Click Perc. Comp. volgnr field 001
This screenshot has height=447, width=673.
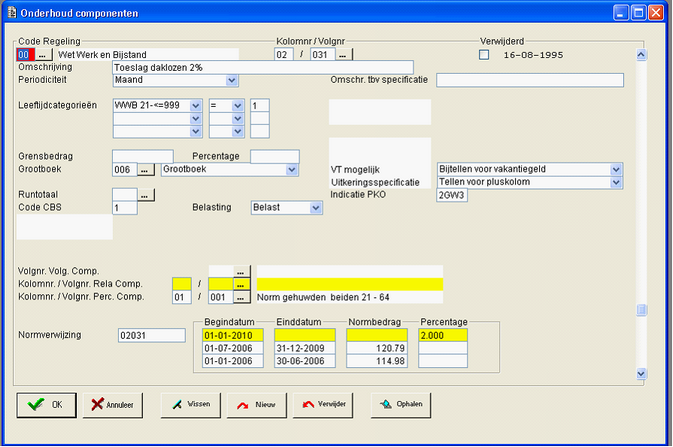coord(221,297)
